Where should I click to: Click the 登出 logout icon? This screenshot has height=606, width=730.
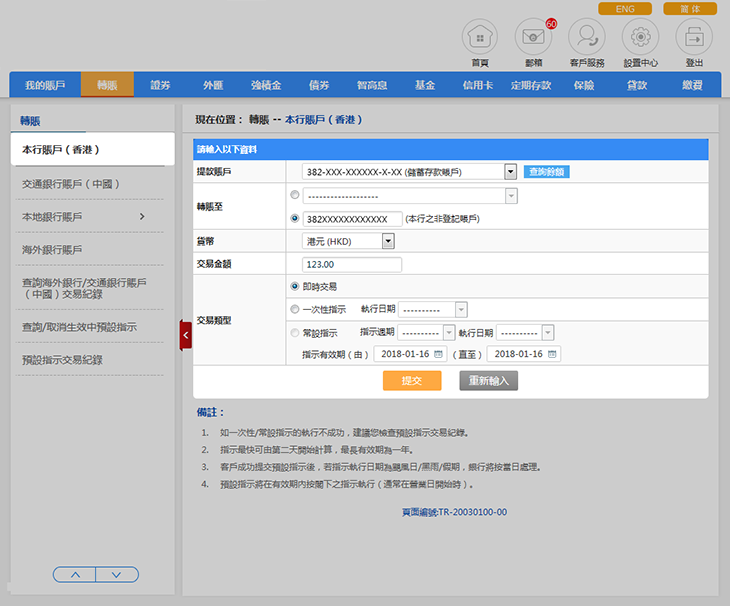(x=694, y=38)
